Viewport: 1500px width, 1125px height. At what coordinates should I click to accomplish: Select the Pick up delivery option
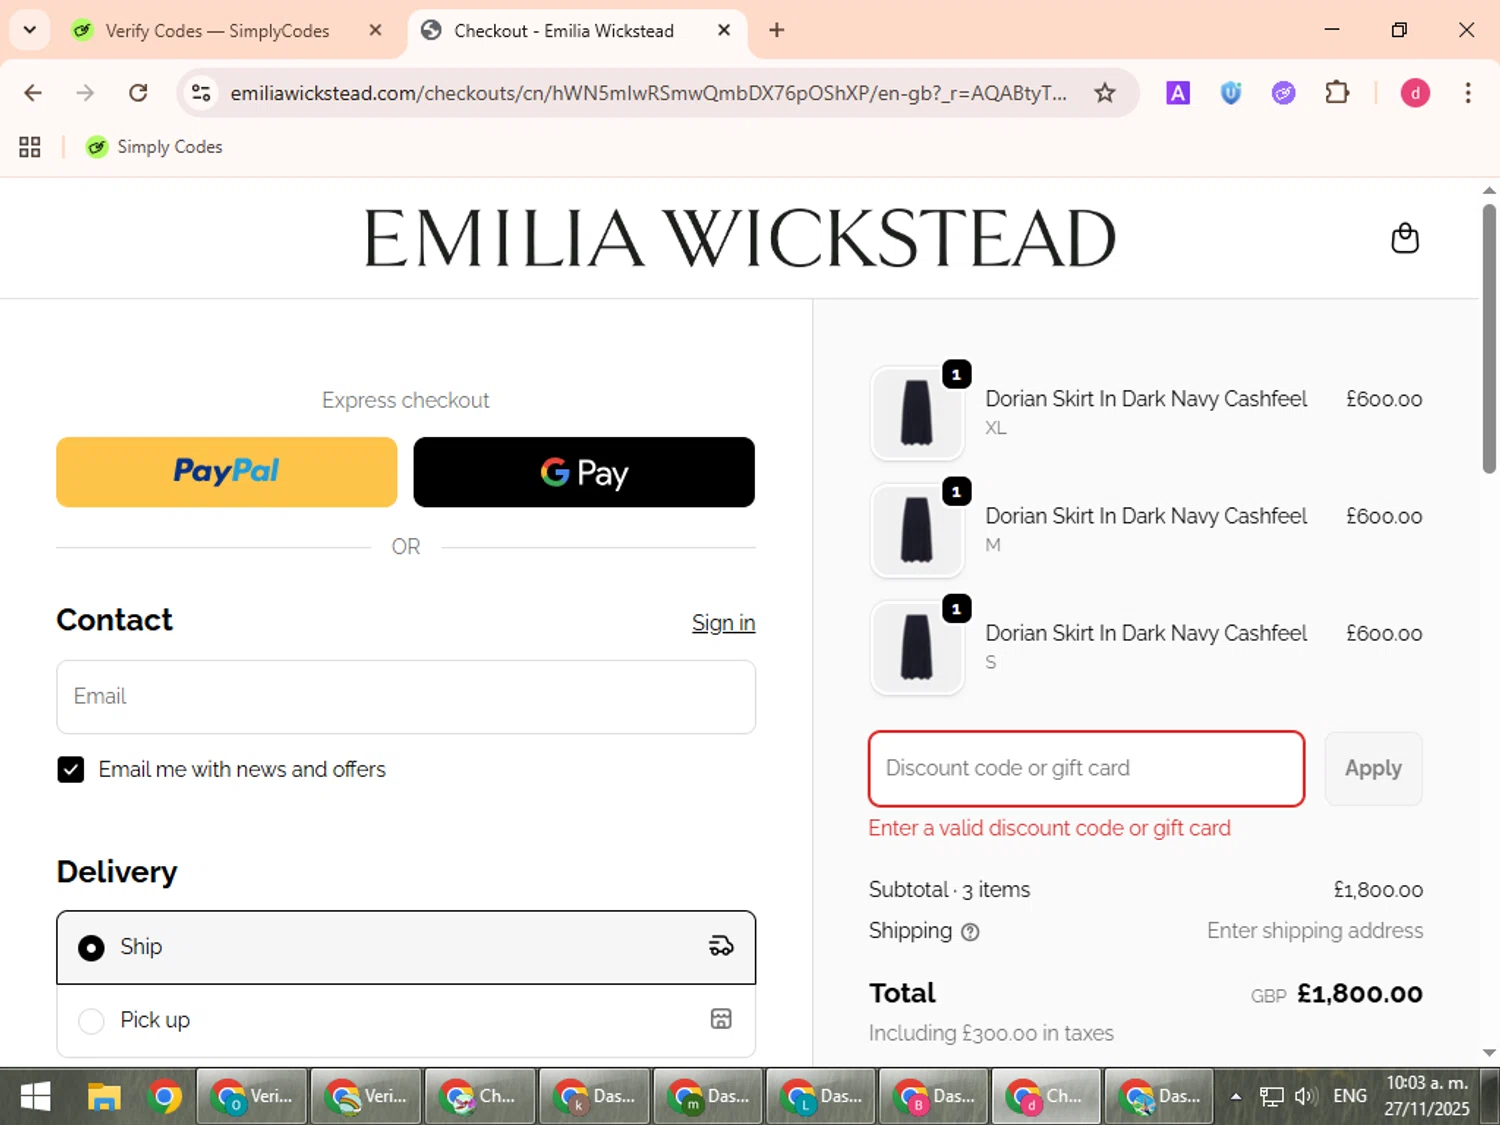[406, 1020]
